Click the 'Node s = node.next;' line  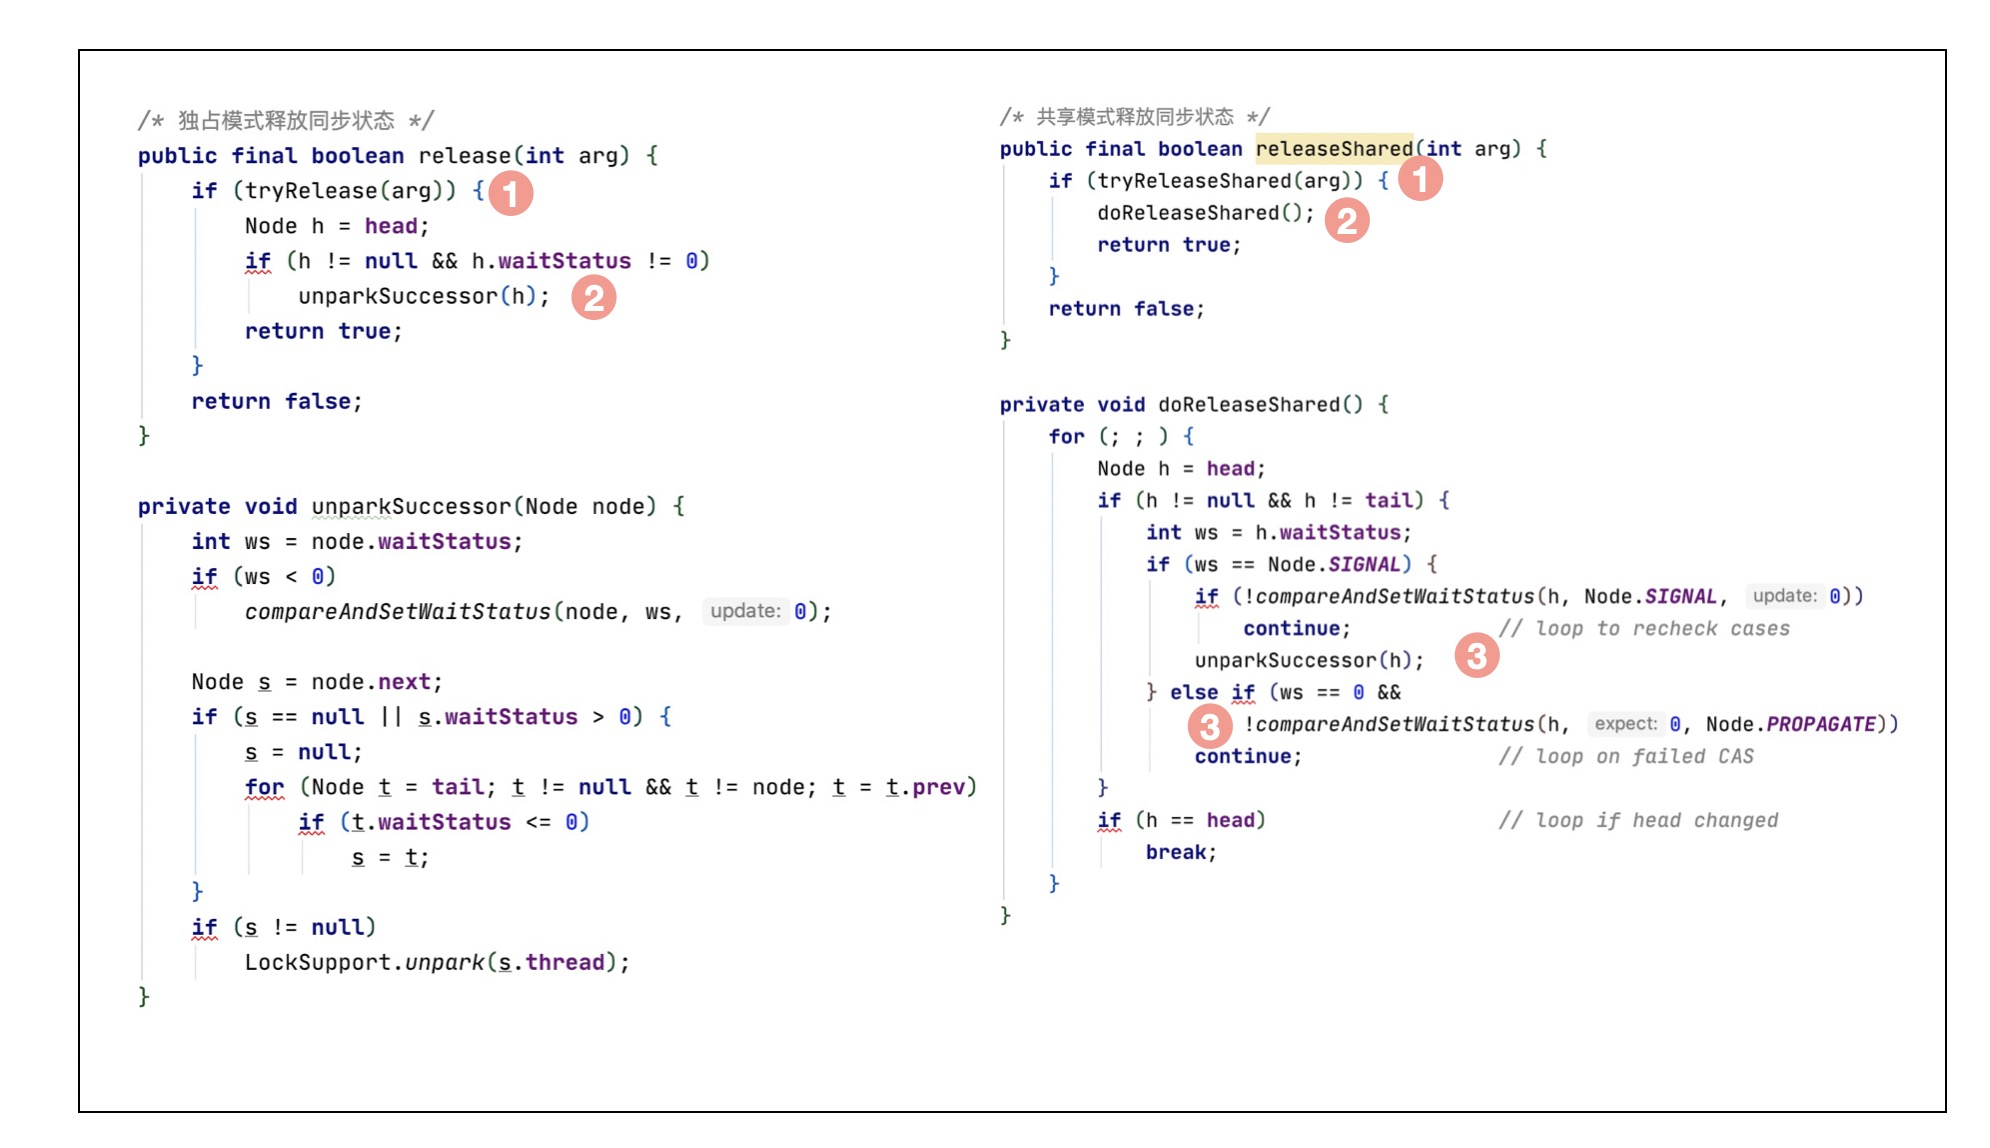click(x=316, y=682)
